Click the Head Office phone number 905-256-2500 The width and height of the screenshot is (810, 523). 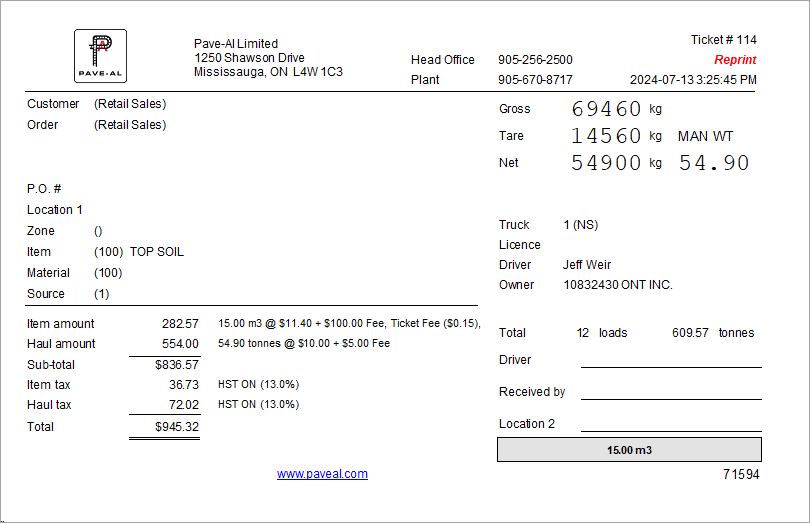535,60
